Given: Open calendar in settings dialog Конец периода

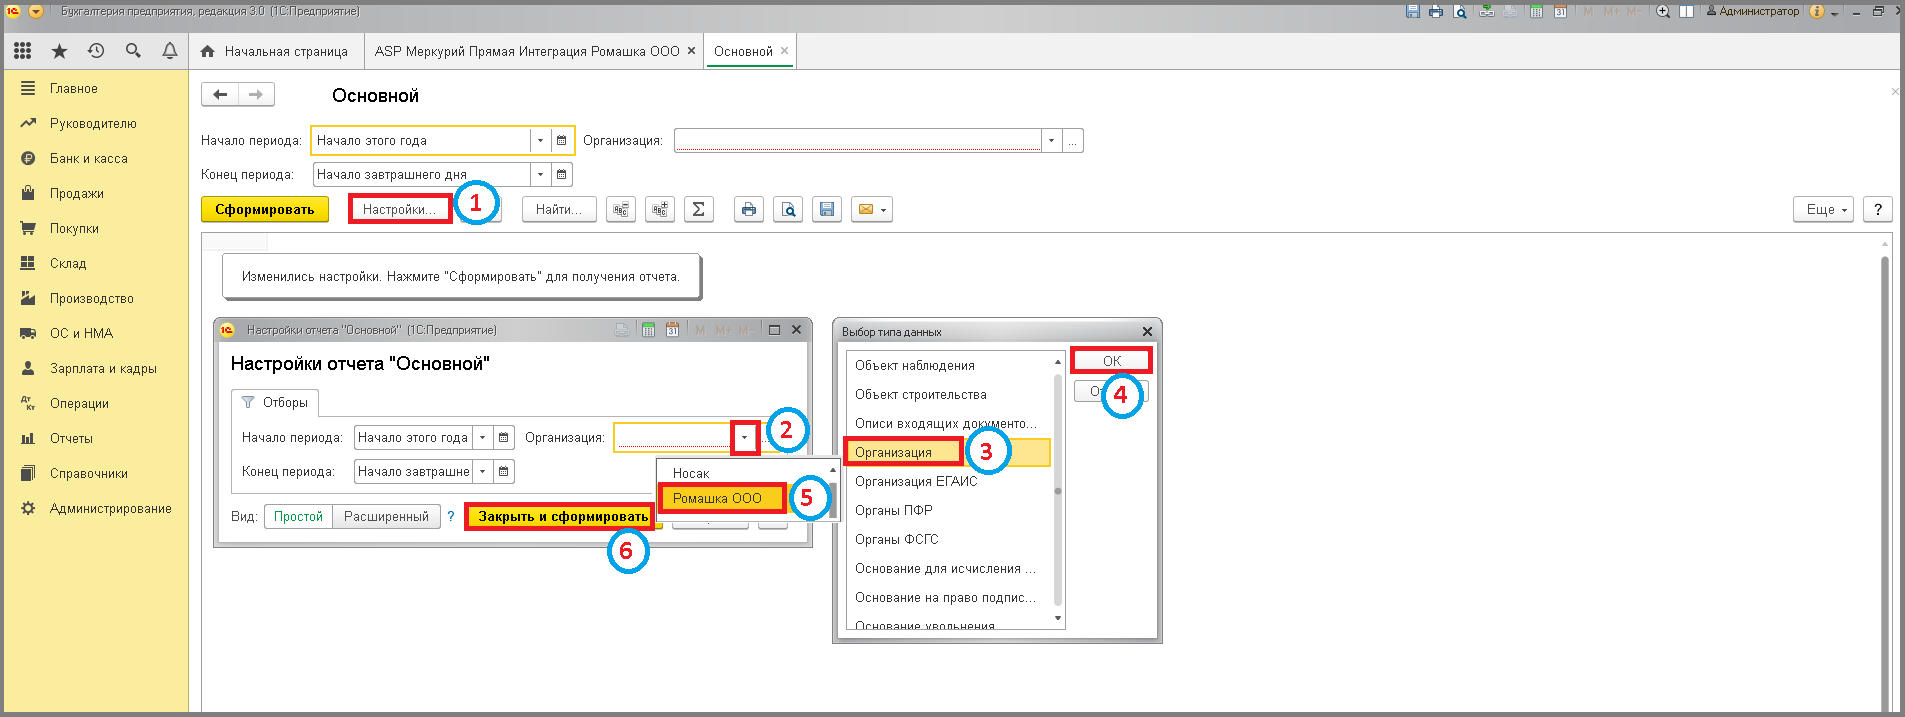Looking at the screenshot, I should pyautogui.click(x=504, y=472).
